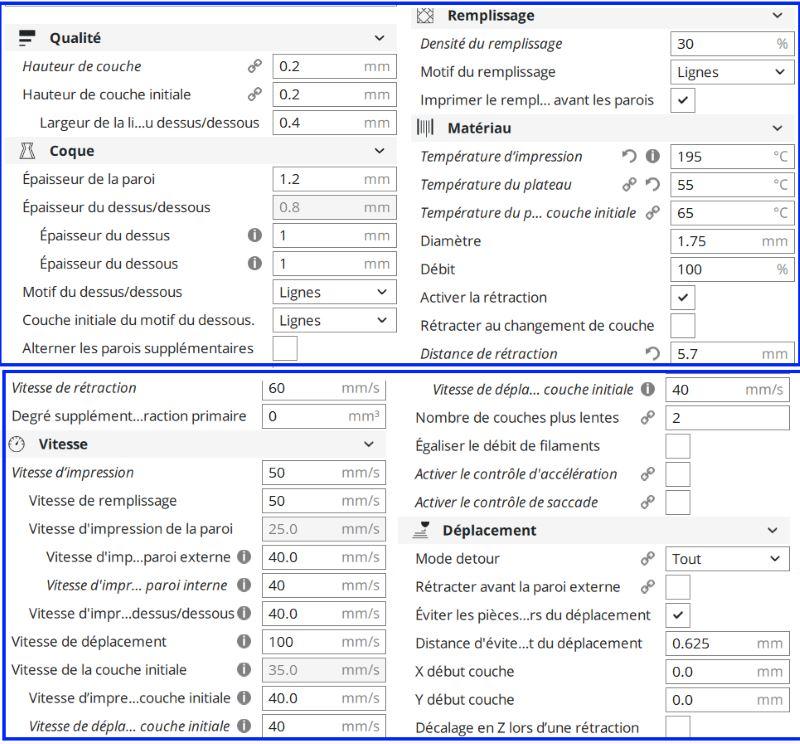Viewport: 800px width, 744px height.
Task: Disable Activer la rétraction checkbox
Action: tap(683, 297)
